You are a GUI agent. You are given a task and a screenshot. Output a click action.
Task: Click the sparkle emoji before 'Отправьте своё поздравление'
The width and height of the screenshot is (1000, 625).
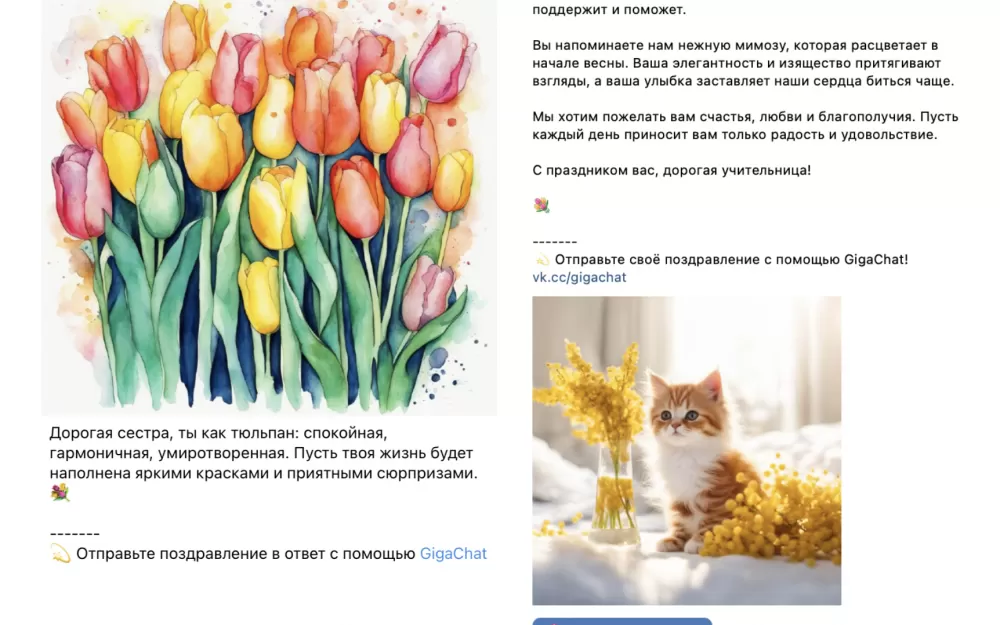tap(541, 260)
